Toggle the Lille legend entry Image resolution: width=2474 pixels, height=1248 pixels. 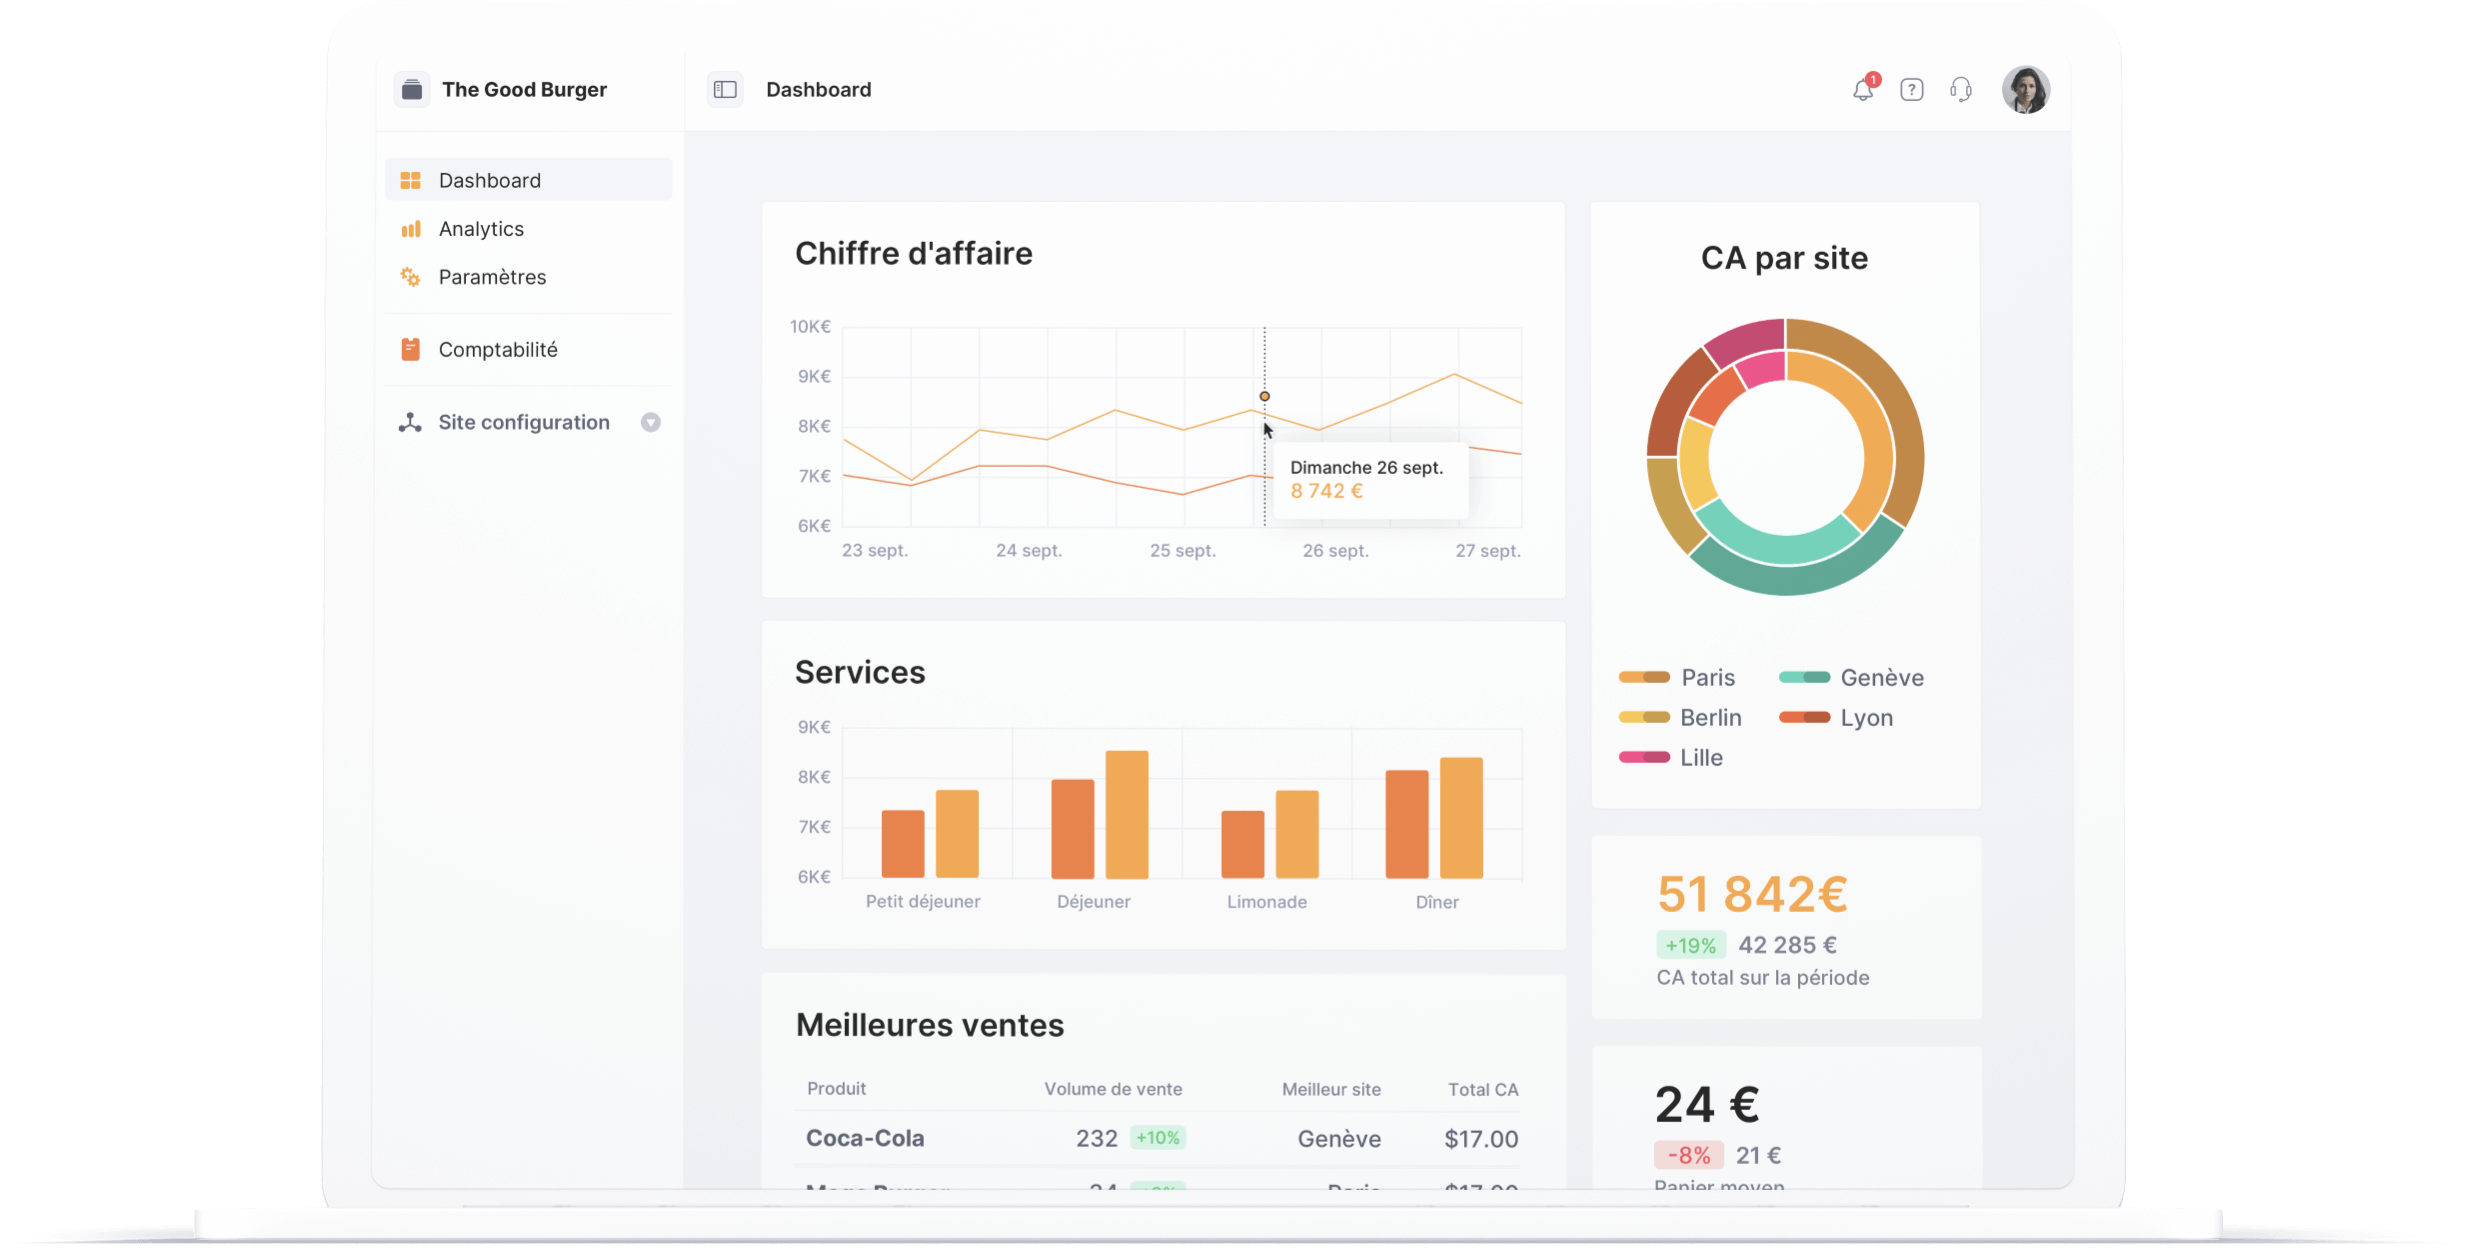pyautogui.click(x=1700, y=757)
